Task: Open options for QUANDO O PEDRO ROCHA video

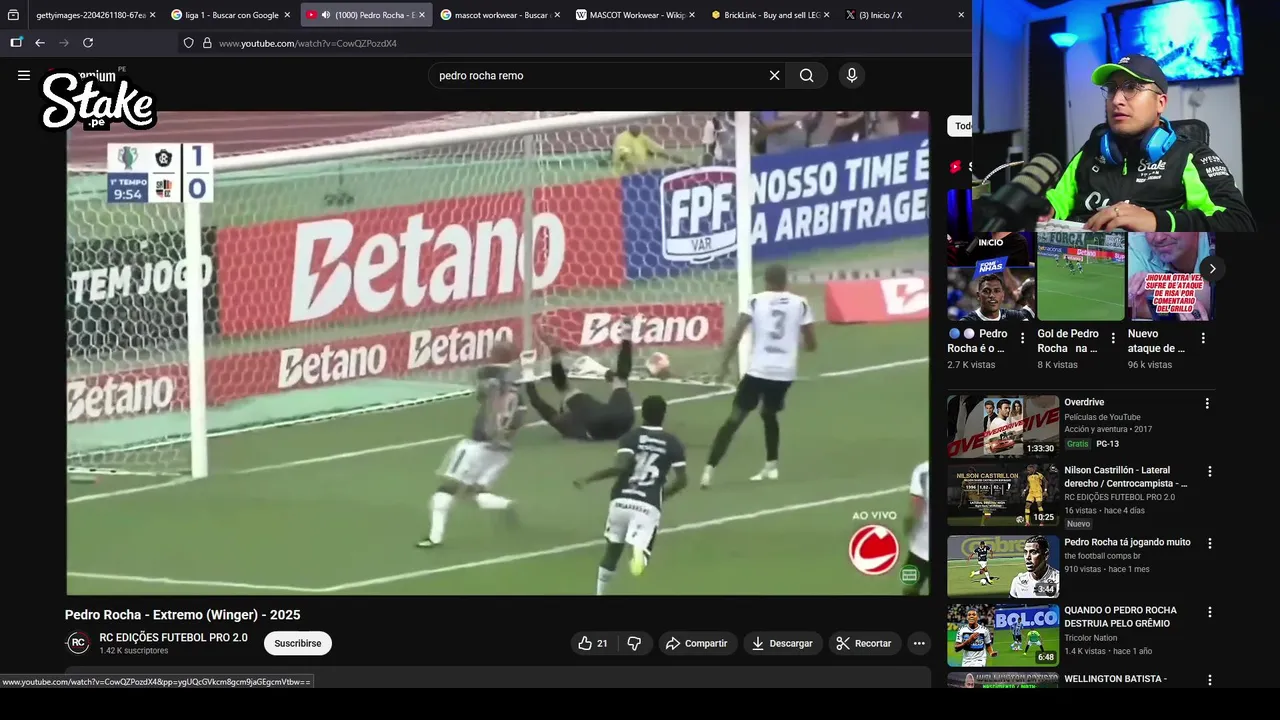Action: [x=1209, y=611]
